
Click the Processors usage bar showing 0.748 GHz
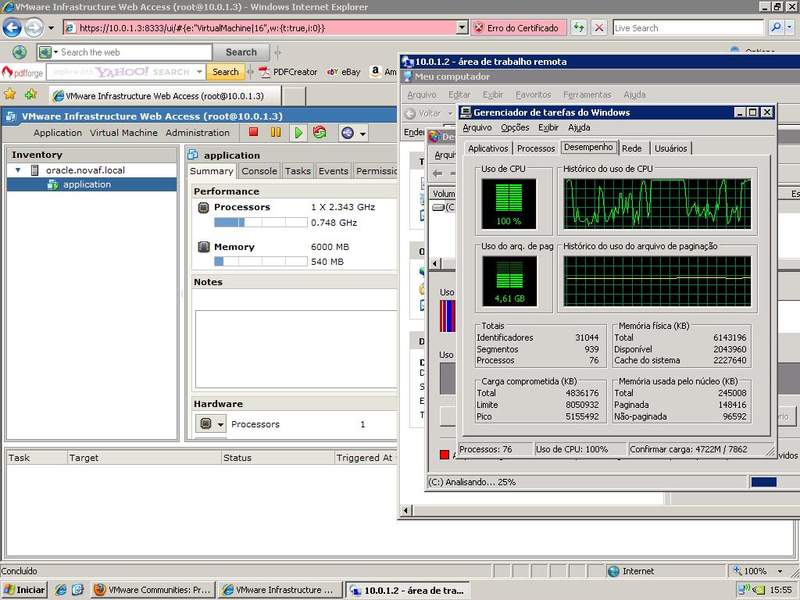[261, 222]
